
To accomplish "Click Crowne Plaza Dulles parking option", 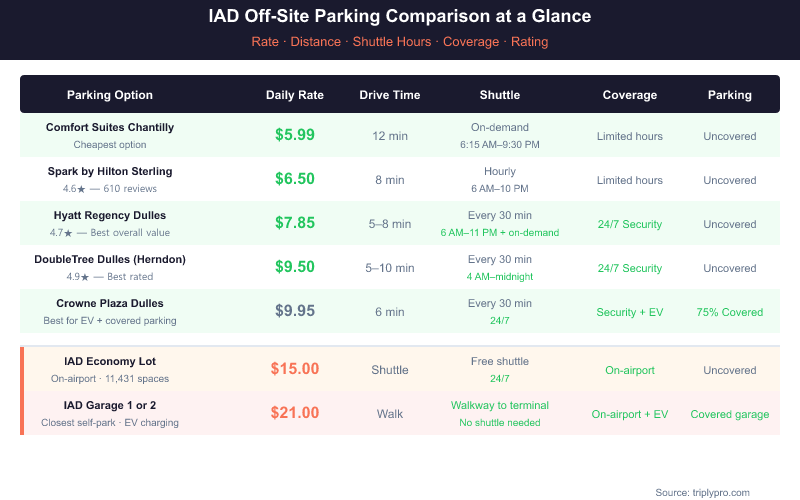I will 110,303.
